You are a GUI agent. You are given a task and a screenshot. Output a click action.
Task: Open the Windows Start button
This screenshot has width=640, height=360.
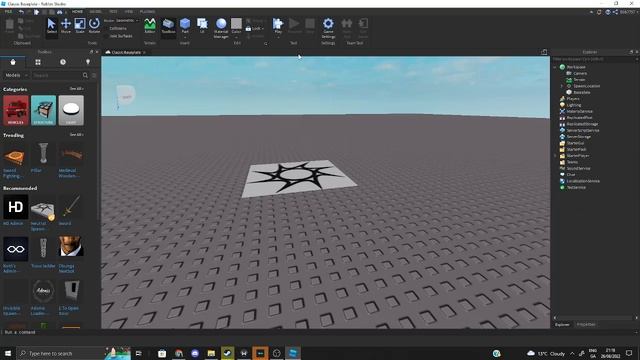(x=8, y=353)
